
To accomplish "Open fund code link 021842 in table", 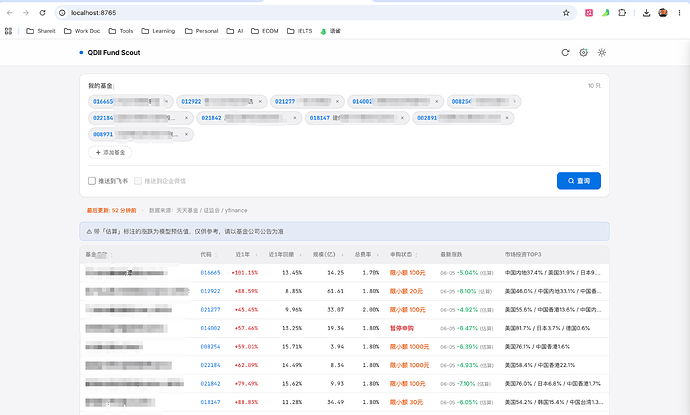I will (210, 384).
